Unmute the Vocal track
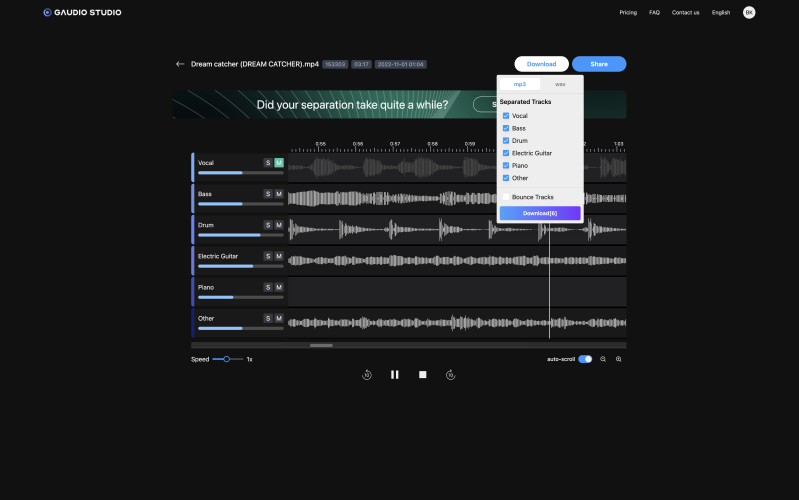This screenshot has height=500, width=799. [279, 163]
